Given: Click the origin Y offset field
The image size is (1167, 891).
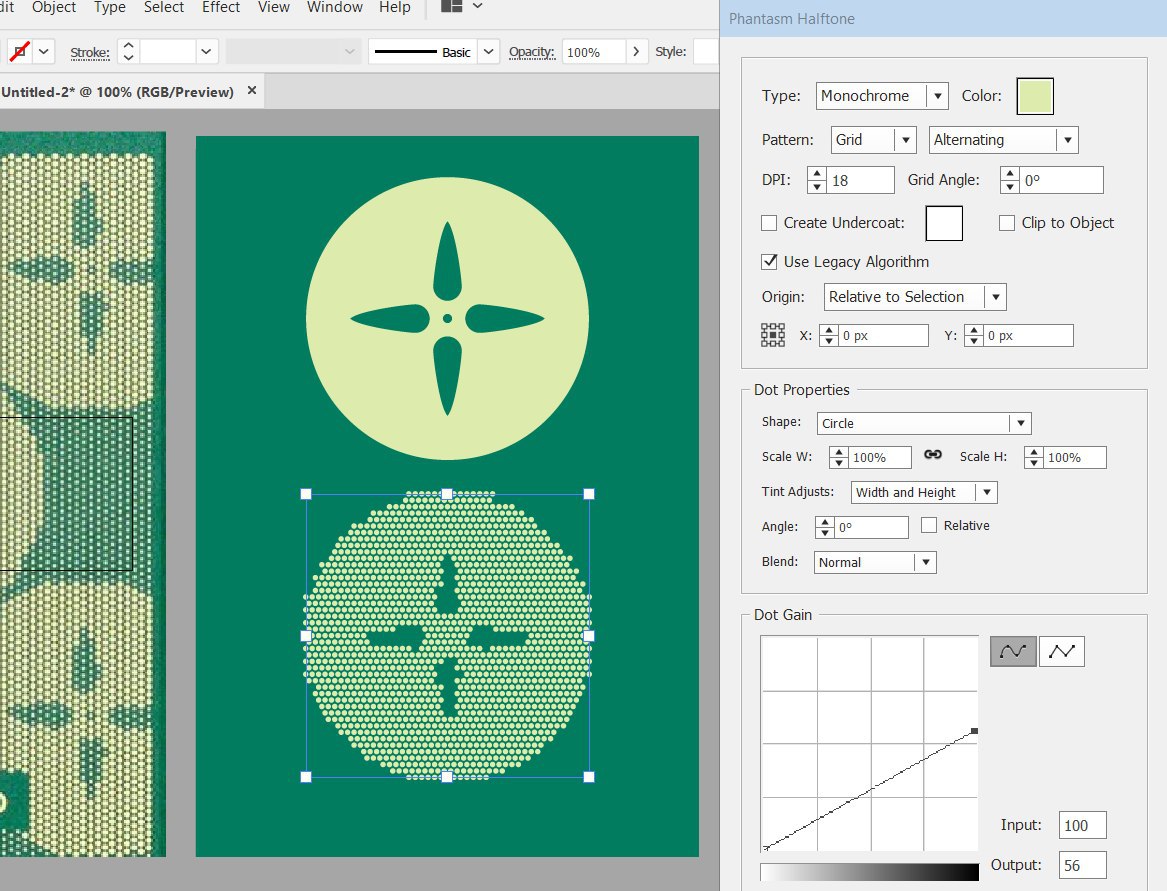Looking at the screenshot, I should (1029, 336).
